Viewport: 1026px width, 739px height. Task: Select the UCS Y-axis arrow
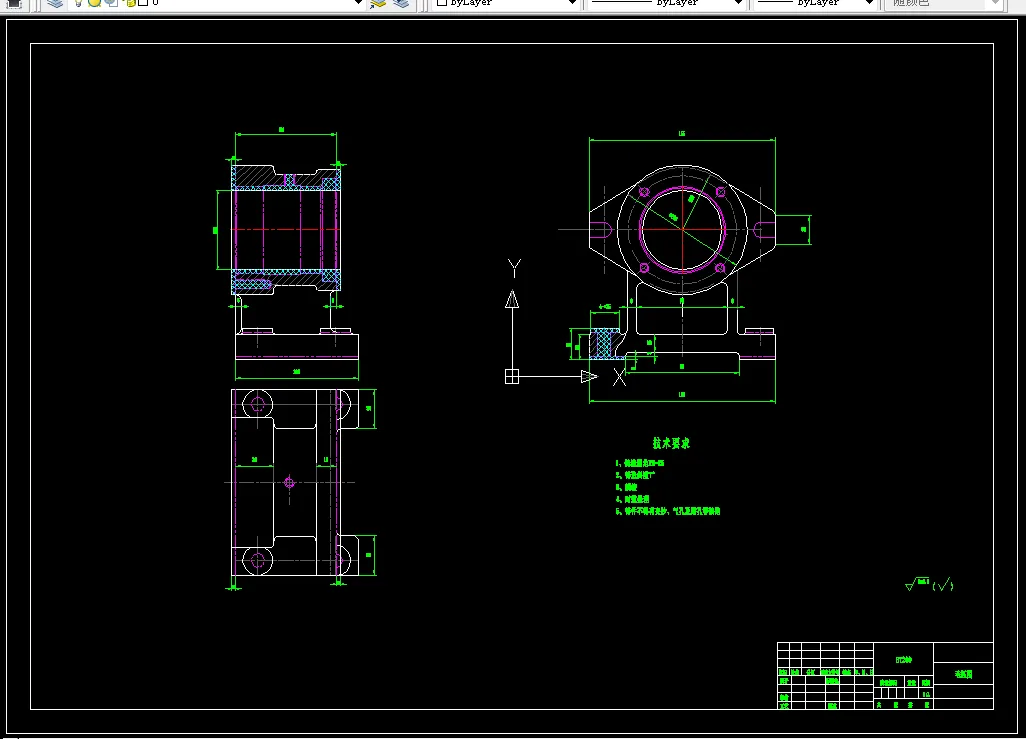(x=512, y=299)
